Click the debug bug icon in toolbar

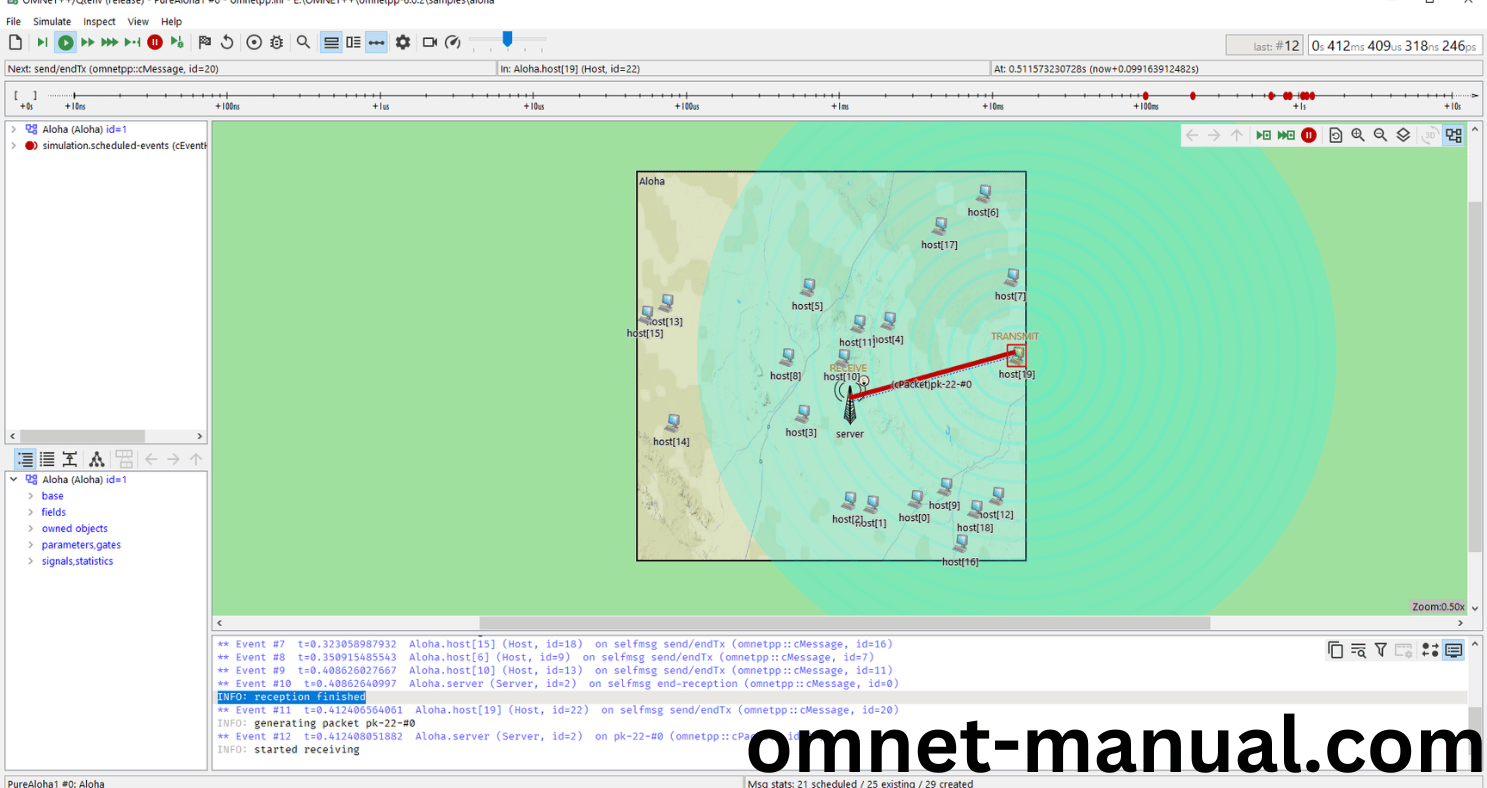coord(276,42)
